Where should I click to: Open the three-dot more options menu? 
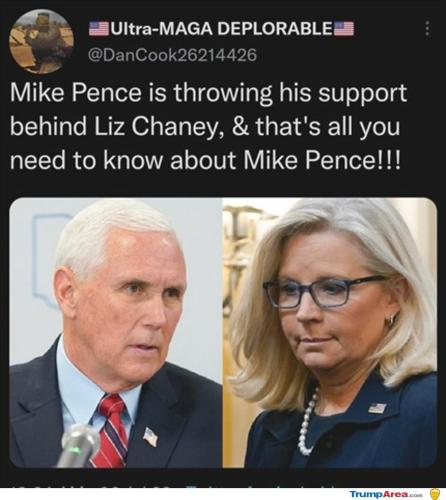tap(427, 29)
